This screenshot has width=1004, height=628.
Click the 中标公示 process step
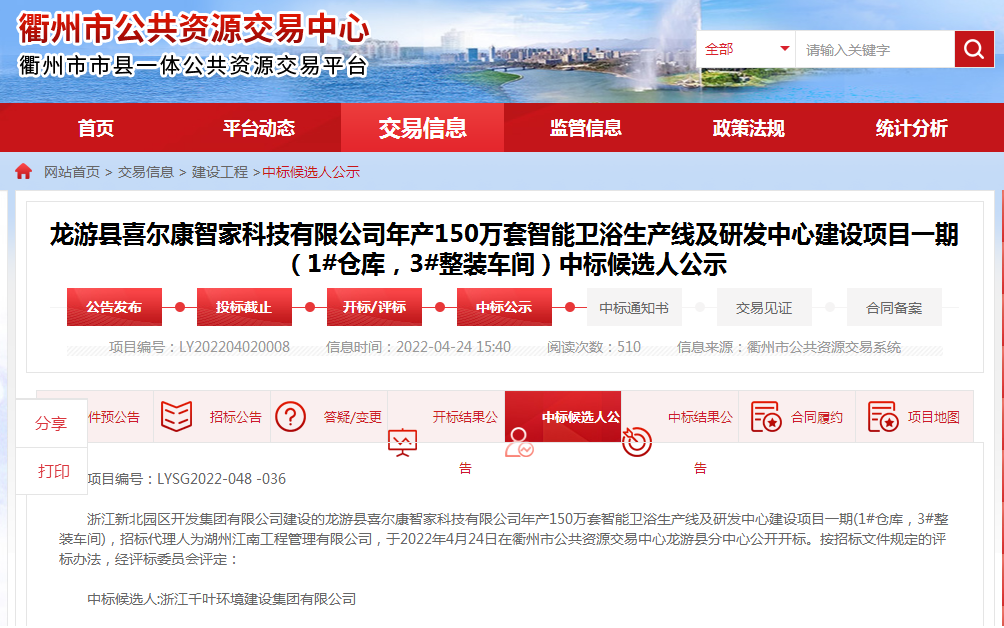click(504, 307)
